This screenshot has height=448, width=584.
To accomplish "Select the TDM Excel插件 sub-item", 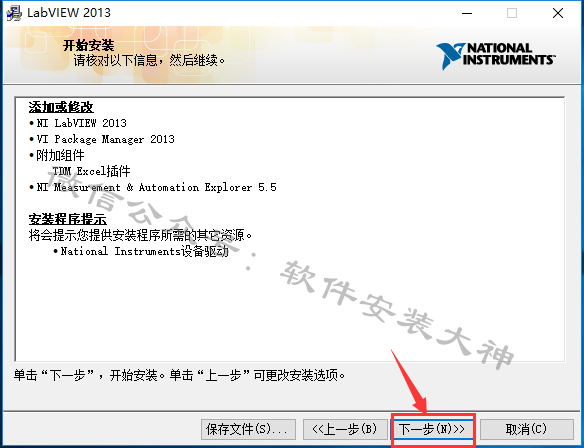I will tap(91, 171).
